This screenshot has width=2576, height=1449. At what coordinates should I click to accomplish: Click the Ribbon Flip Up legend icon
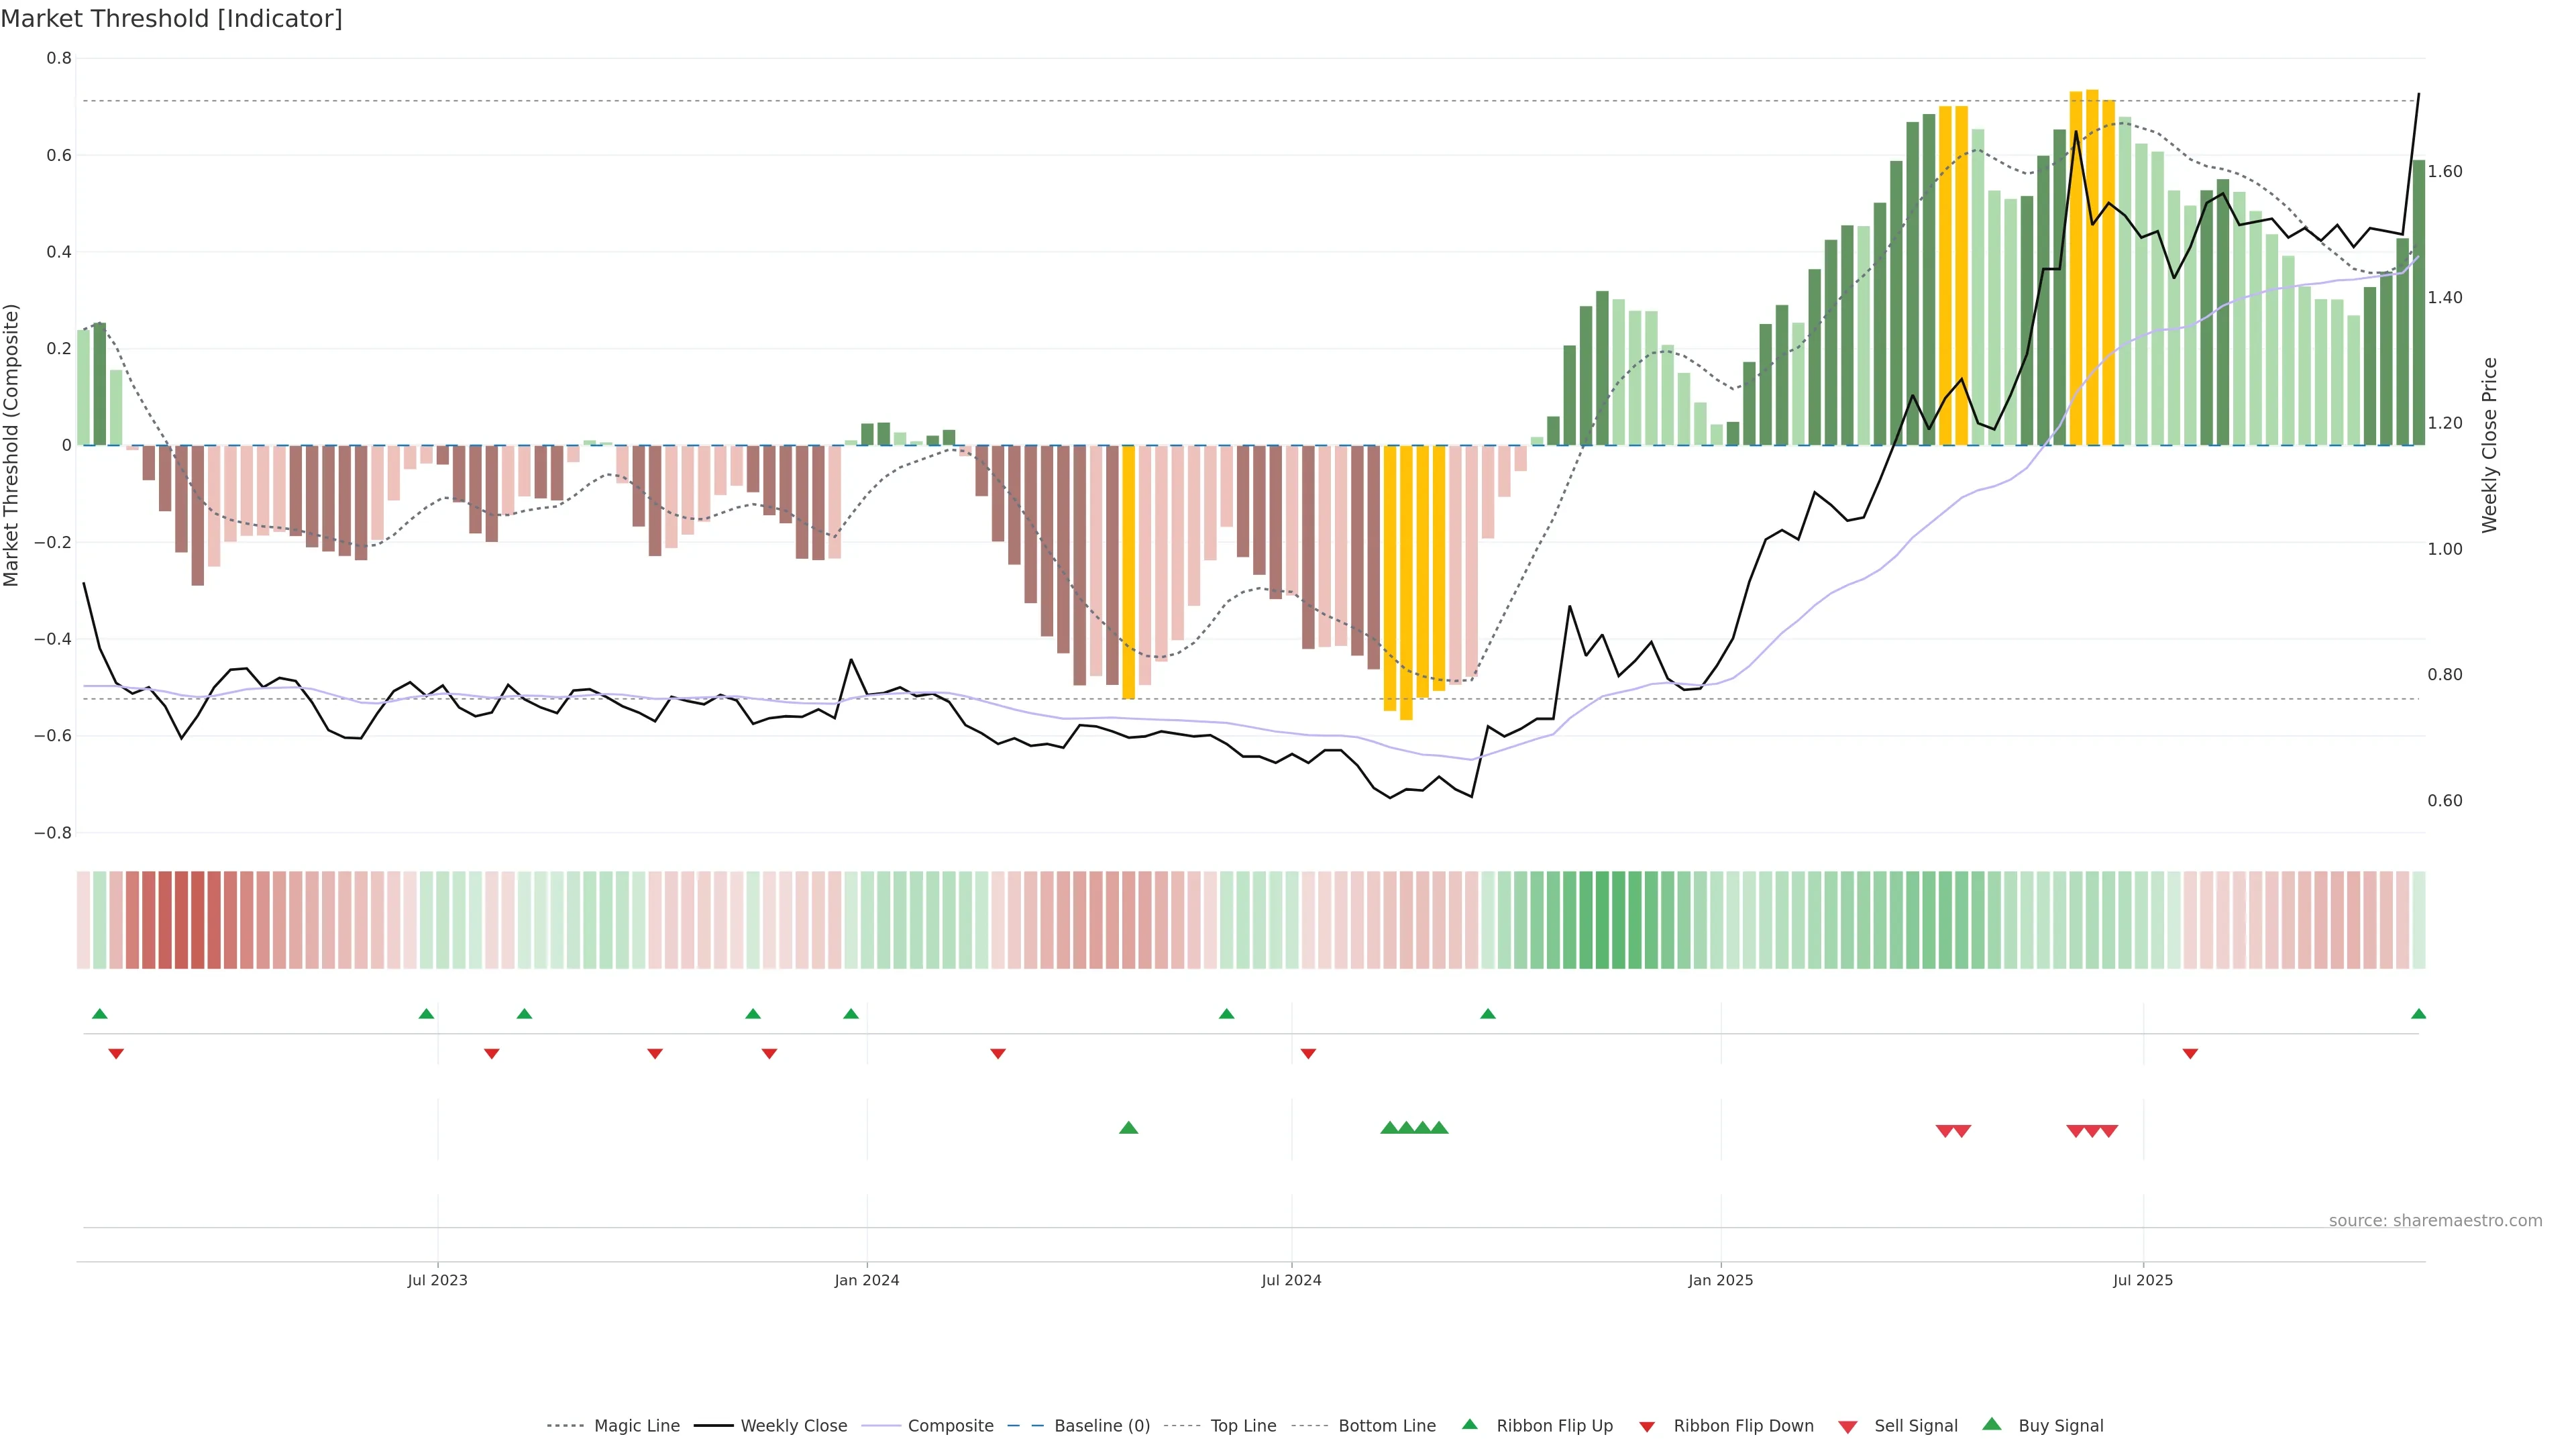click(1469, 1424)
